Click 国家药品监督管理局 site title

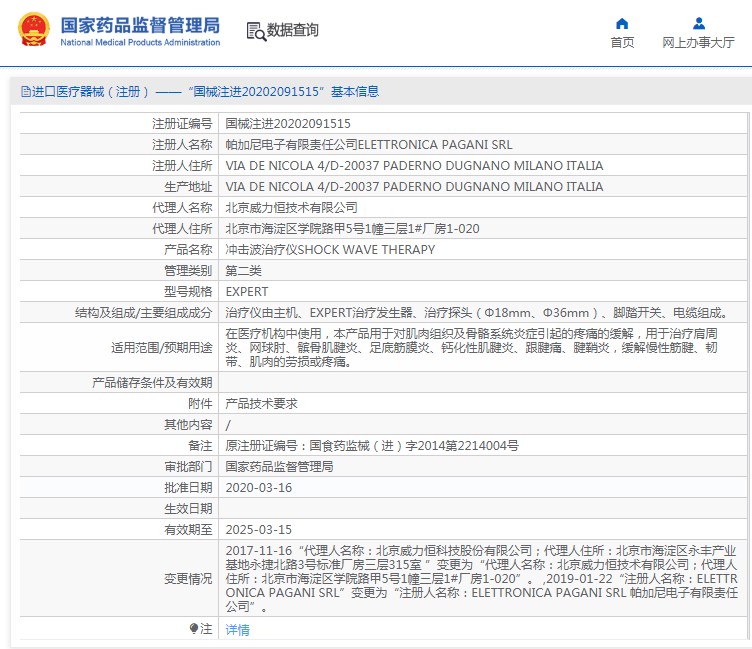click(140, 25)
